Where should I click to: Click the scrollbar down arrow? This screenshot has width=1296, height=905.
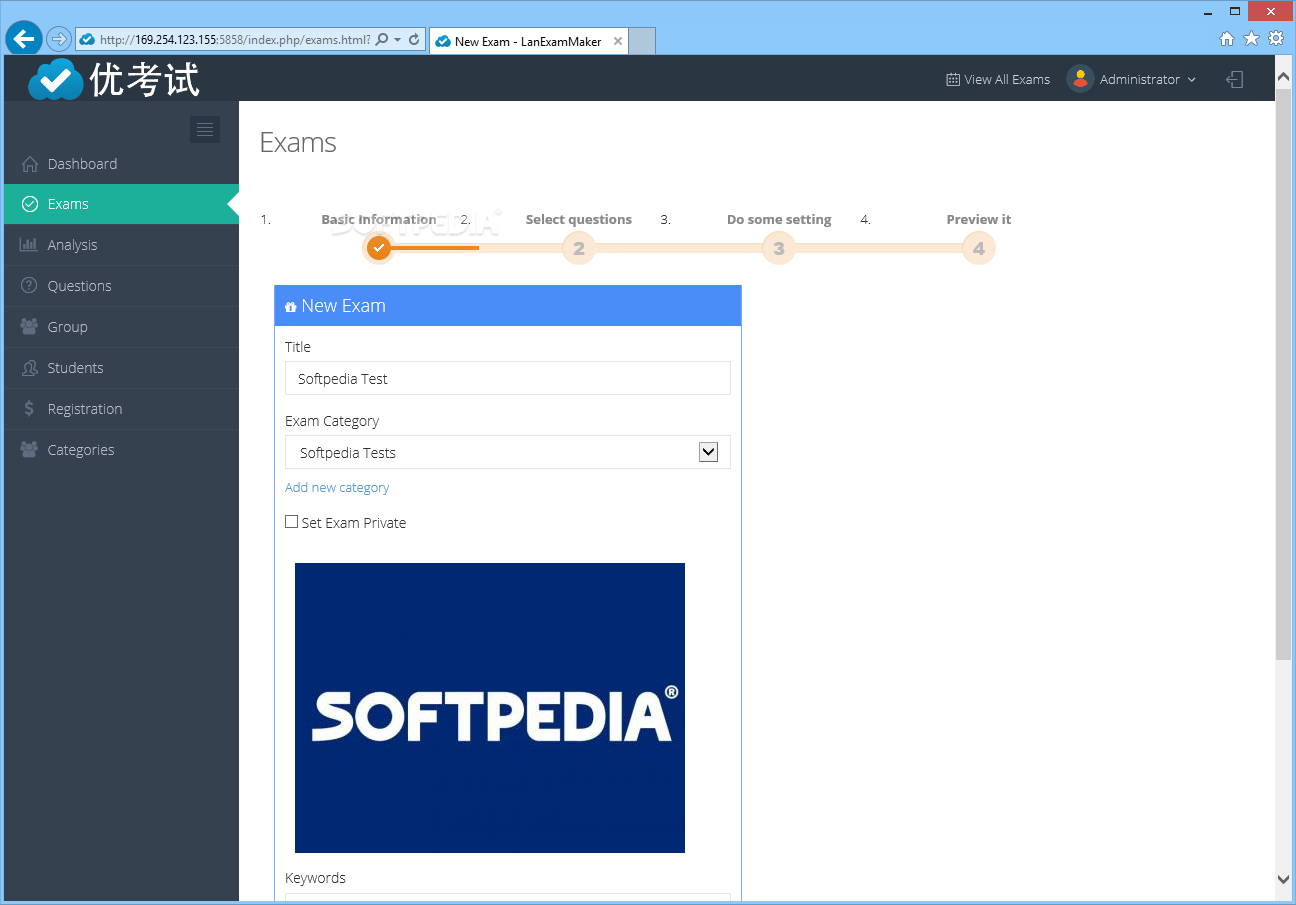point(1284,879)
